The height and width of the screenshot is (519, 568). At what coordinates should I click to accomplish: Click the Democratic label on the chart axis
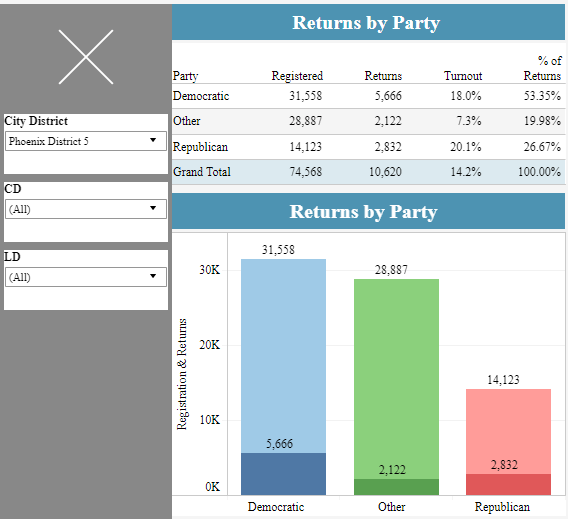pyautogui.click(x=276, y=507)
